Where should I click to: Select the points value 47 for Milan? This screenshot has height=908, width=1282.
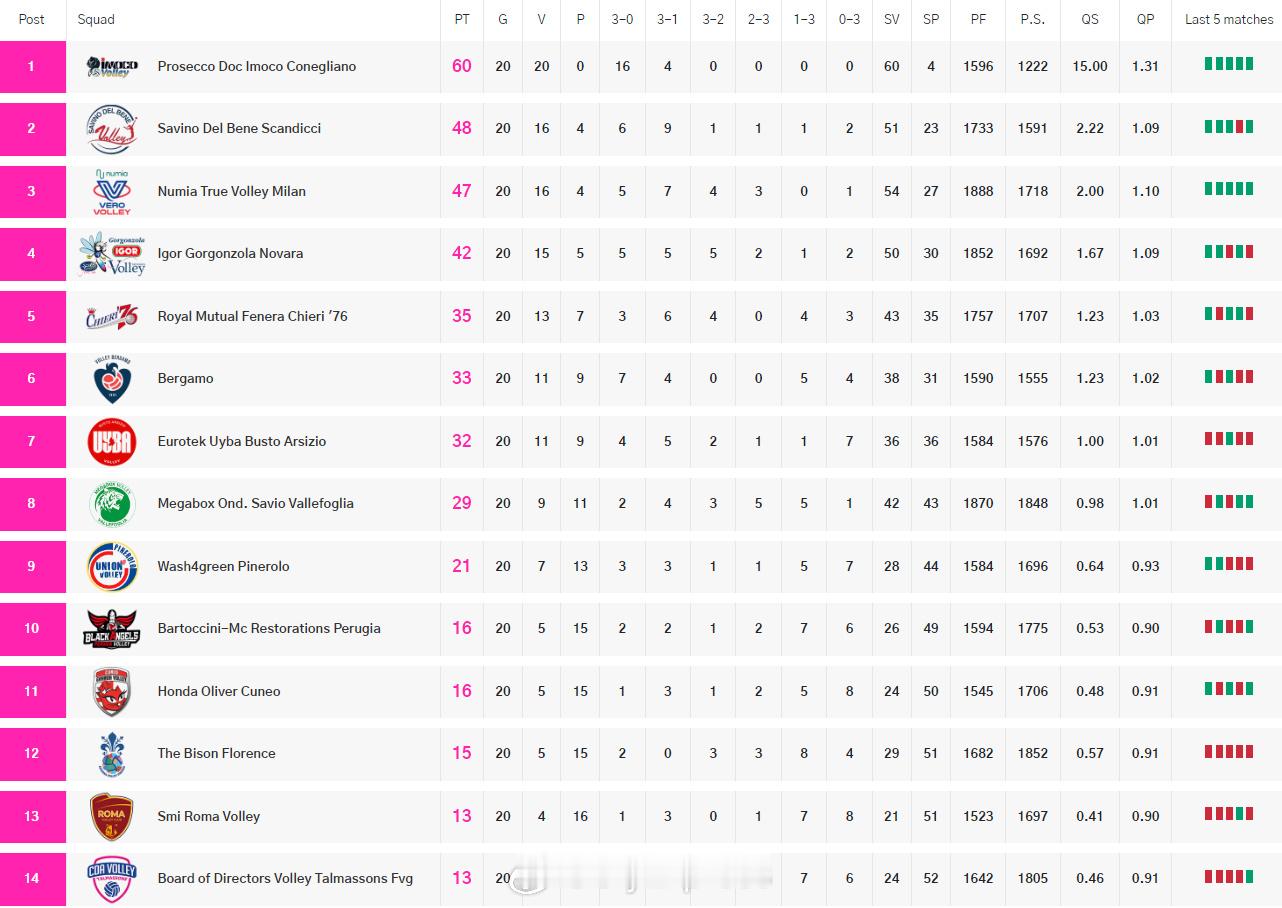[x=462, y=192]
